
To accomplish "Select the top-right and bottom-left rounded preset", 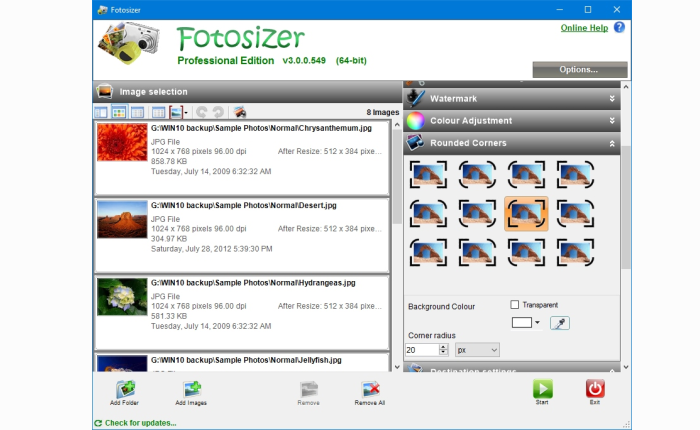I will [x=575, y=213].
